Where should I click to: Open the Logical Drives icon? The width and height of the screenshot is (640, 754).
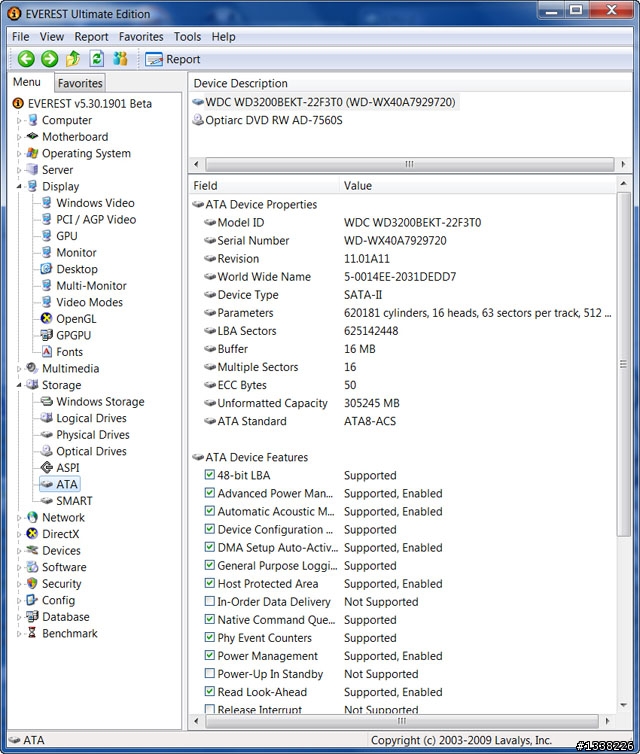47,417
